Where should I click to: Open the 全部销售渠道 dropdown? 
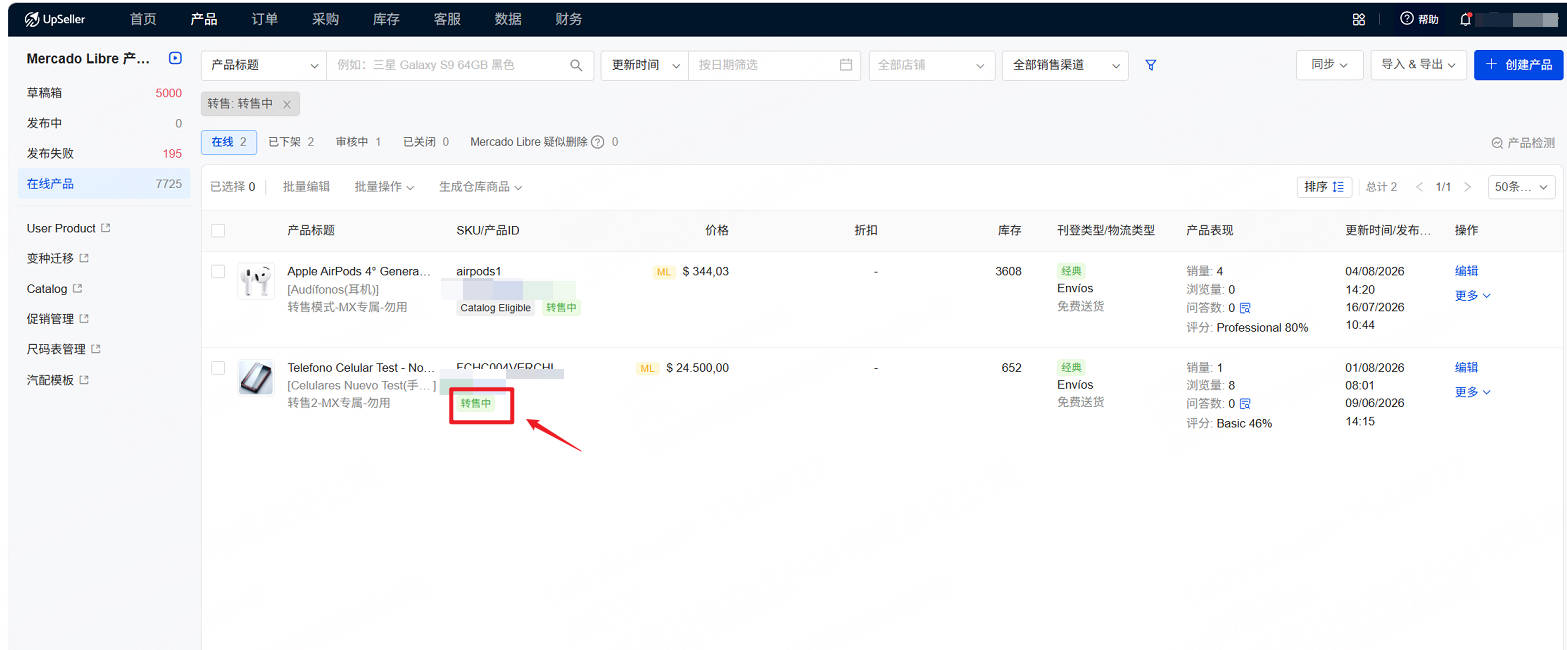coord(1065,65)
